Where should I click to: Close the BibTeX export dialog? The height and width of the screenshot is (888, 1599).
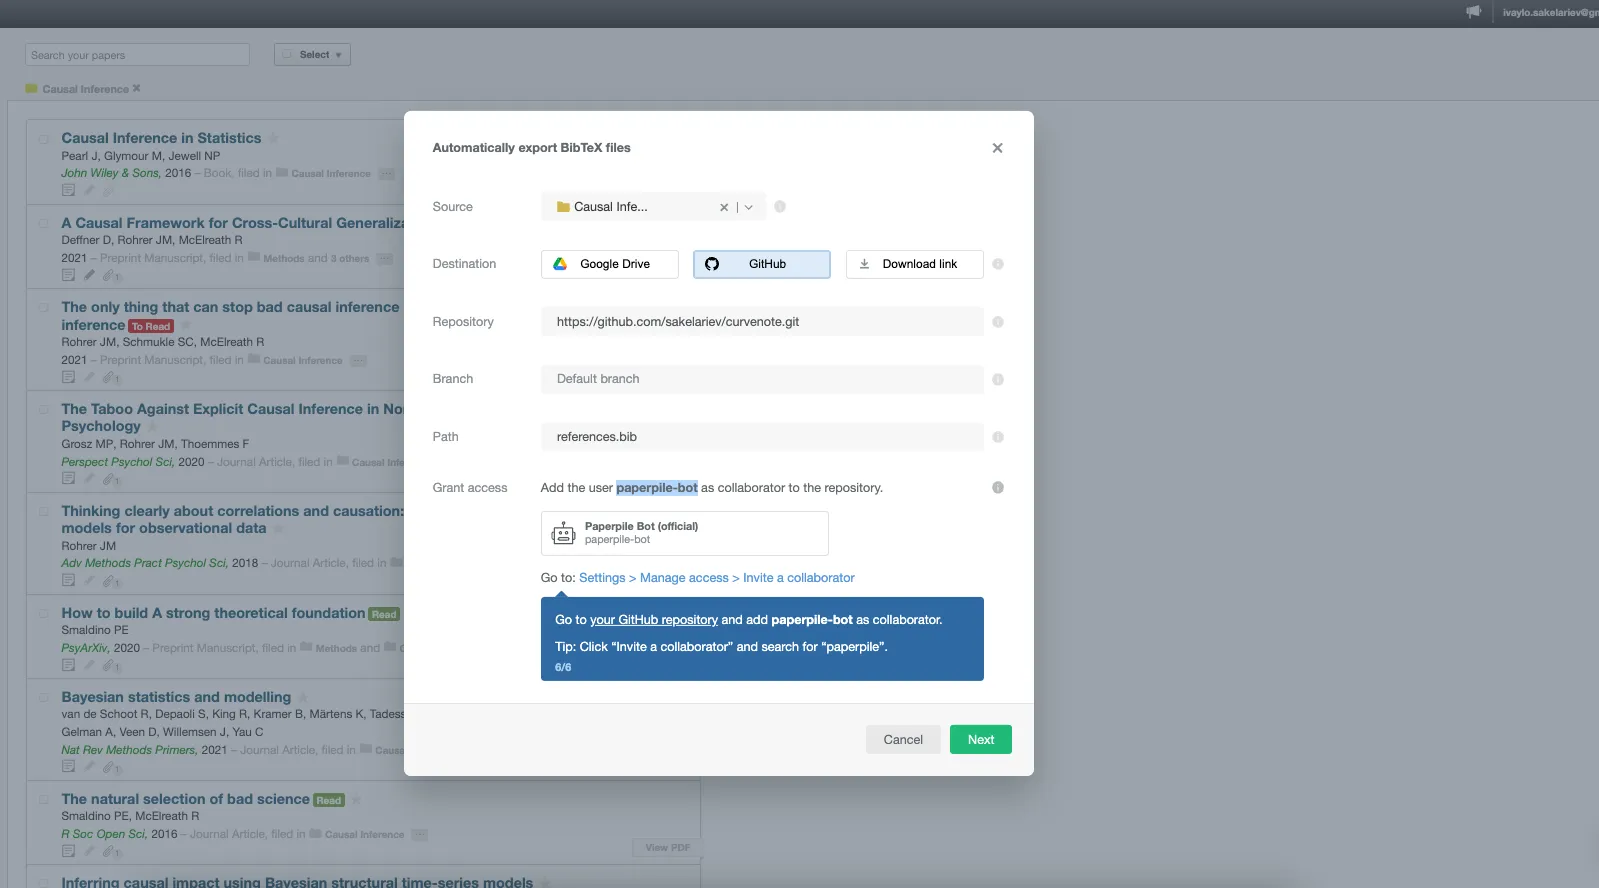997,148
